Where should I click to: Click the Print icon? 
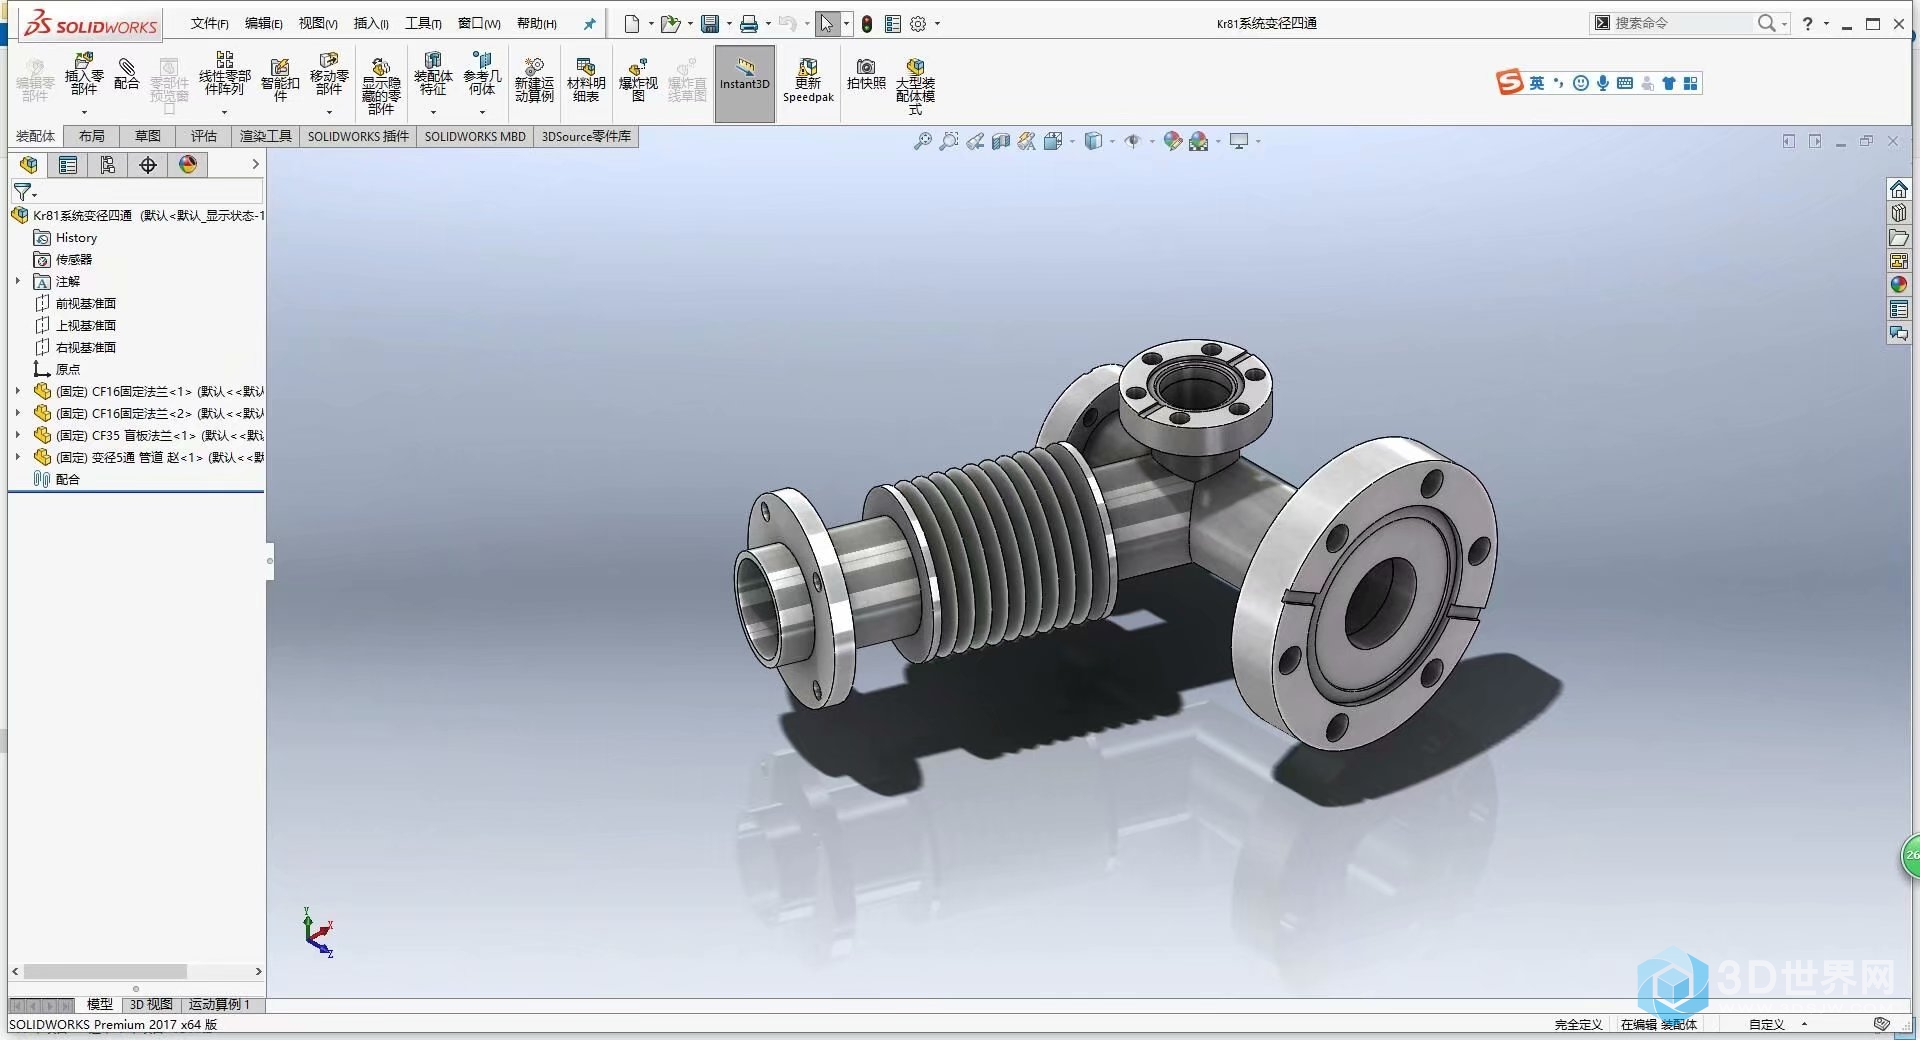tap(748, 23)
